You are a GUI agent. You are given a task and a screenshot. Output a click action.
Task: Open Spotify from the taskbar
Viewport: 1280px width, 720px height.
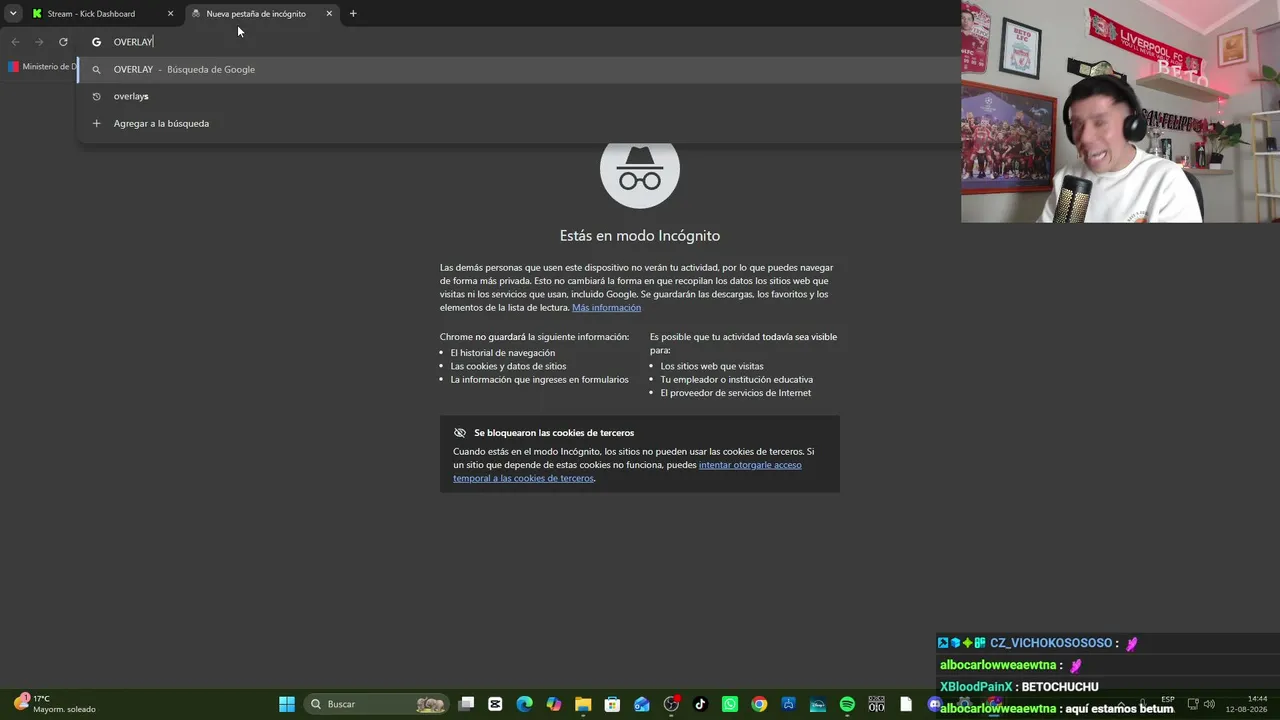(x=847, y=704)
